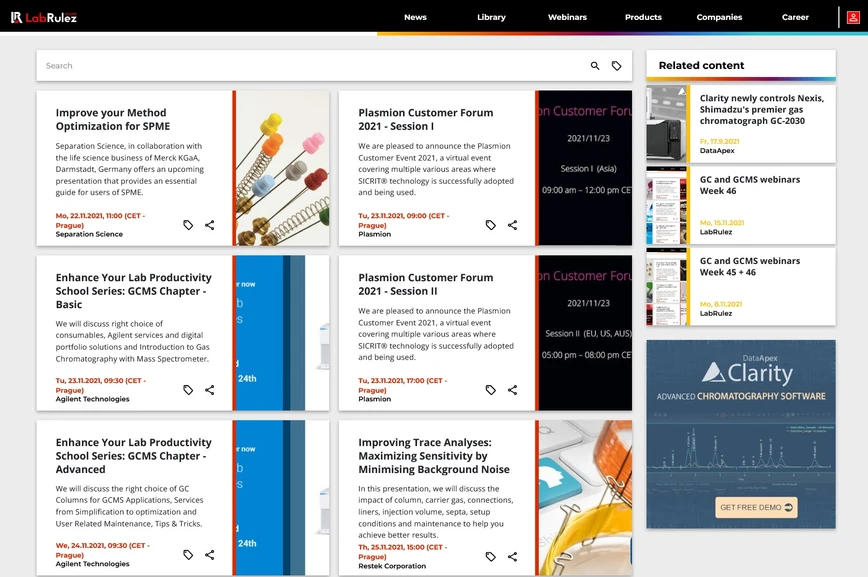Viewport: 868px width, 577px height.
Task: Click the Plasmion Session II (EU, US, AUS) image
Action: coord(585,333)
